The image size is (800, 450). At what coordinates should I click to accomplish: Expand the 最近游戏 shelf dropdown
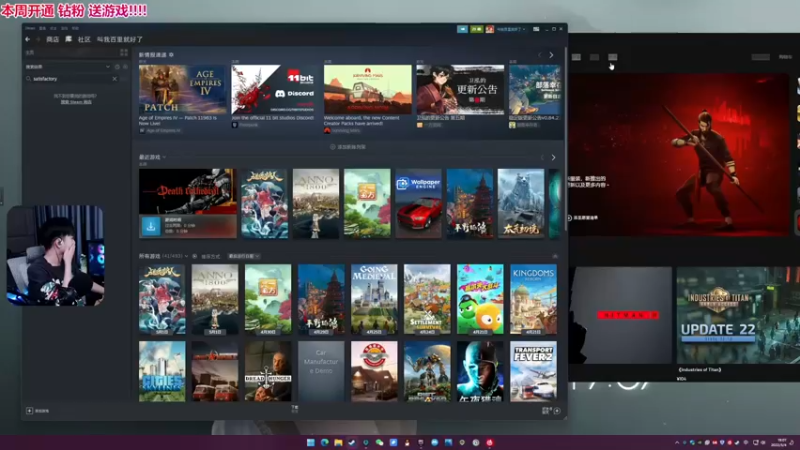coord(164,157)
